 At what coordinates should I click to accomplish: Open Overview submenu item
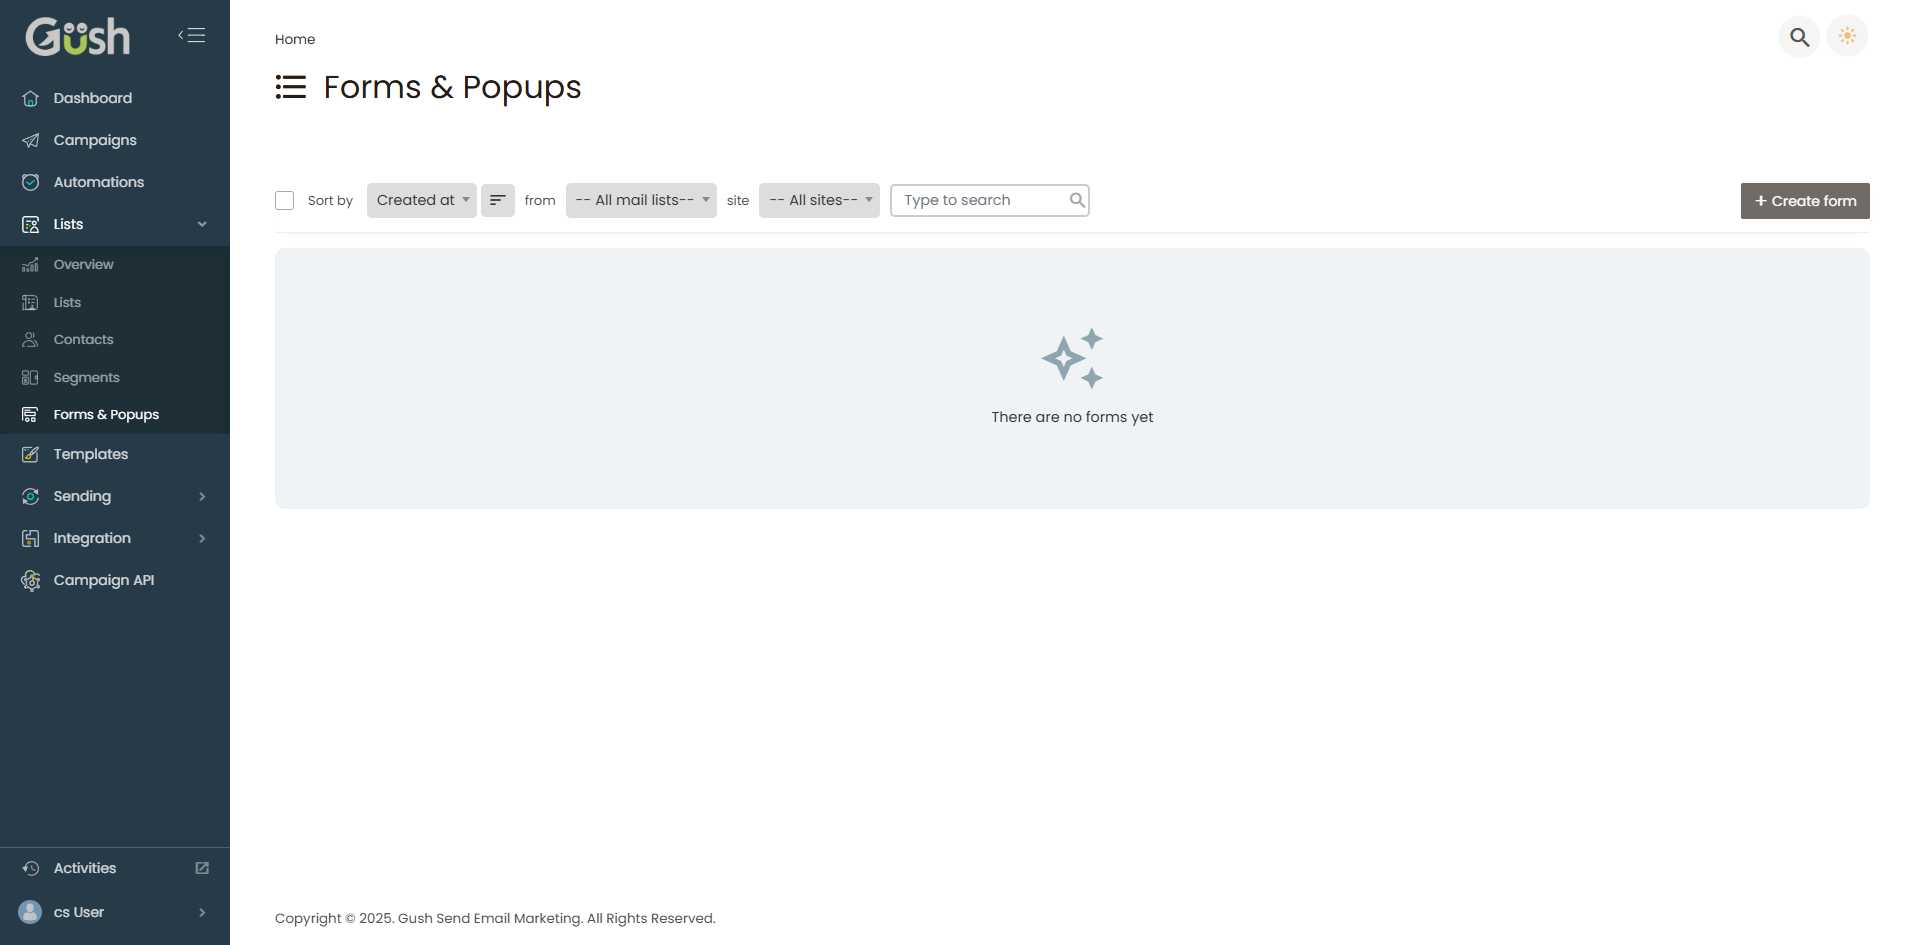tap(115, 264)
